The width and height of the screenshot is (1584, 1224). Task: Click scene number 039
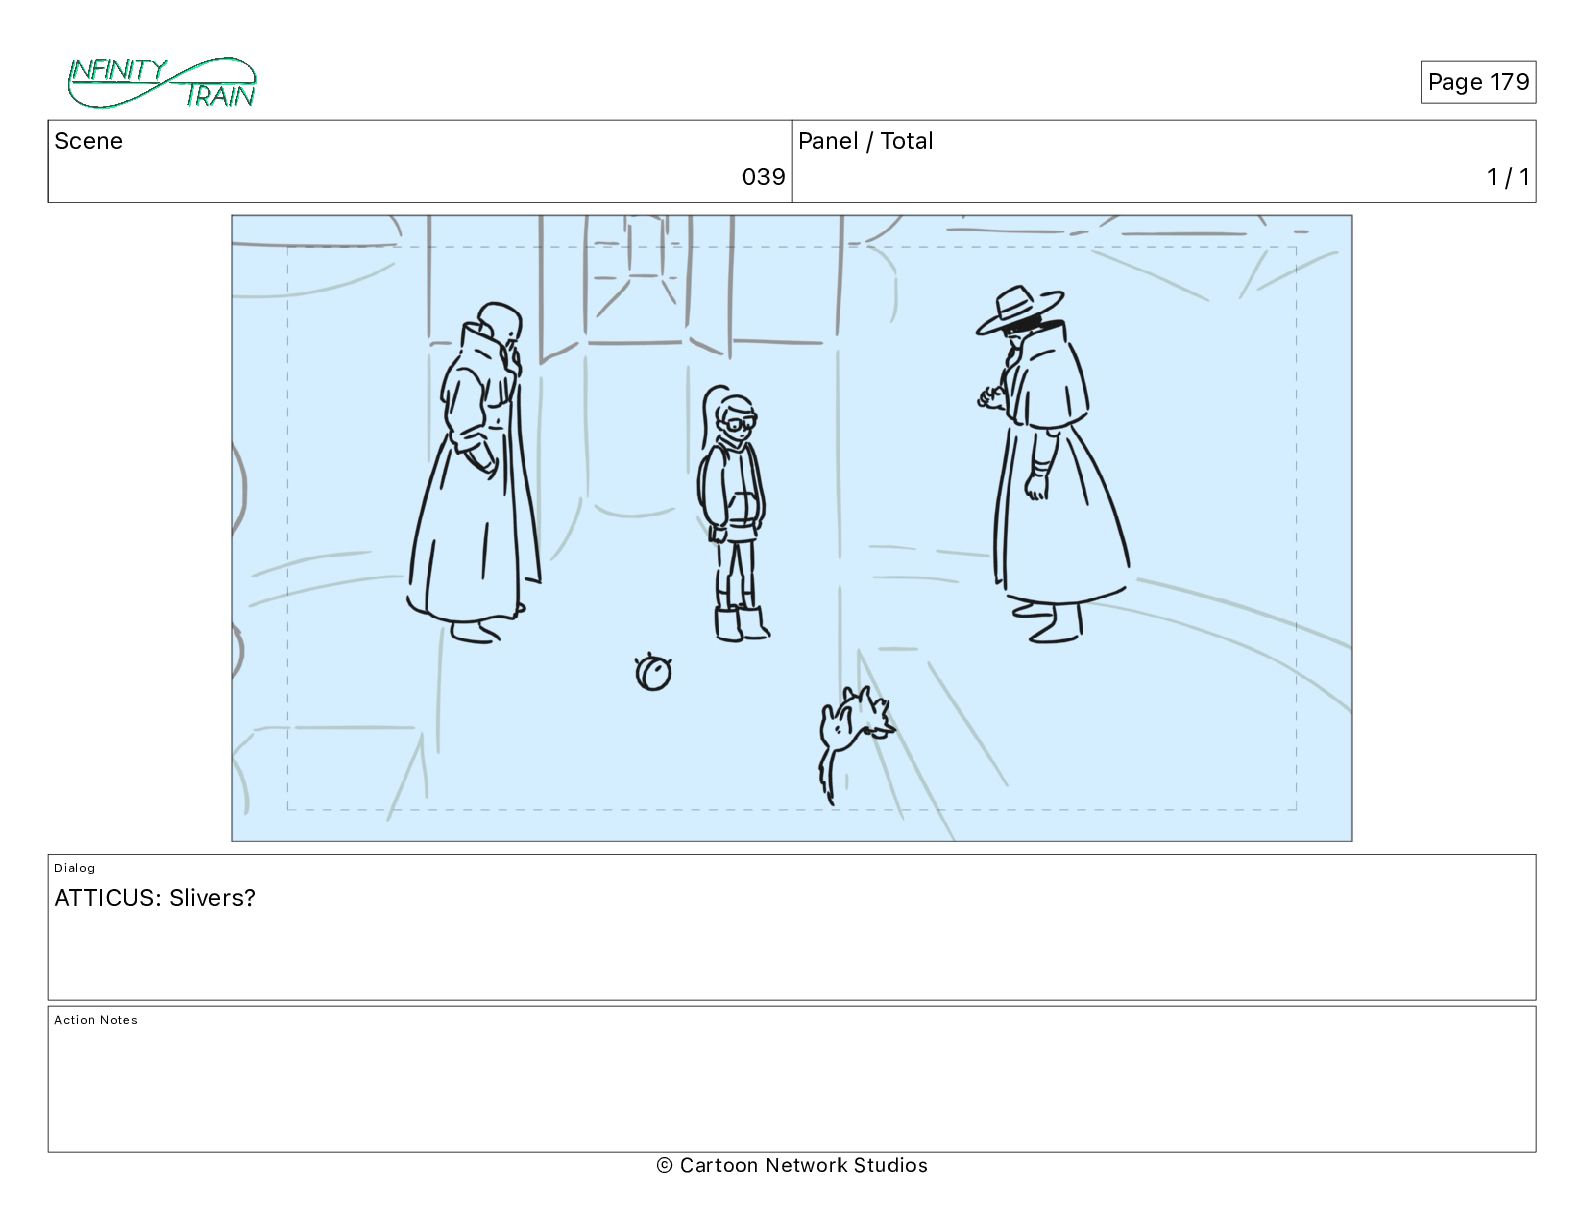coord(763,177)
